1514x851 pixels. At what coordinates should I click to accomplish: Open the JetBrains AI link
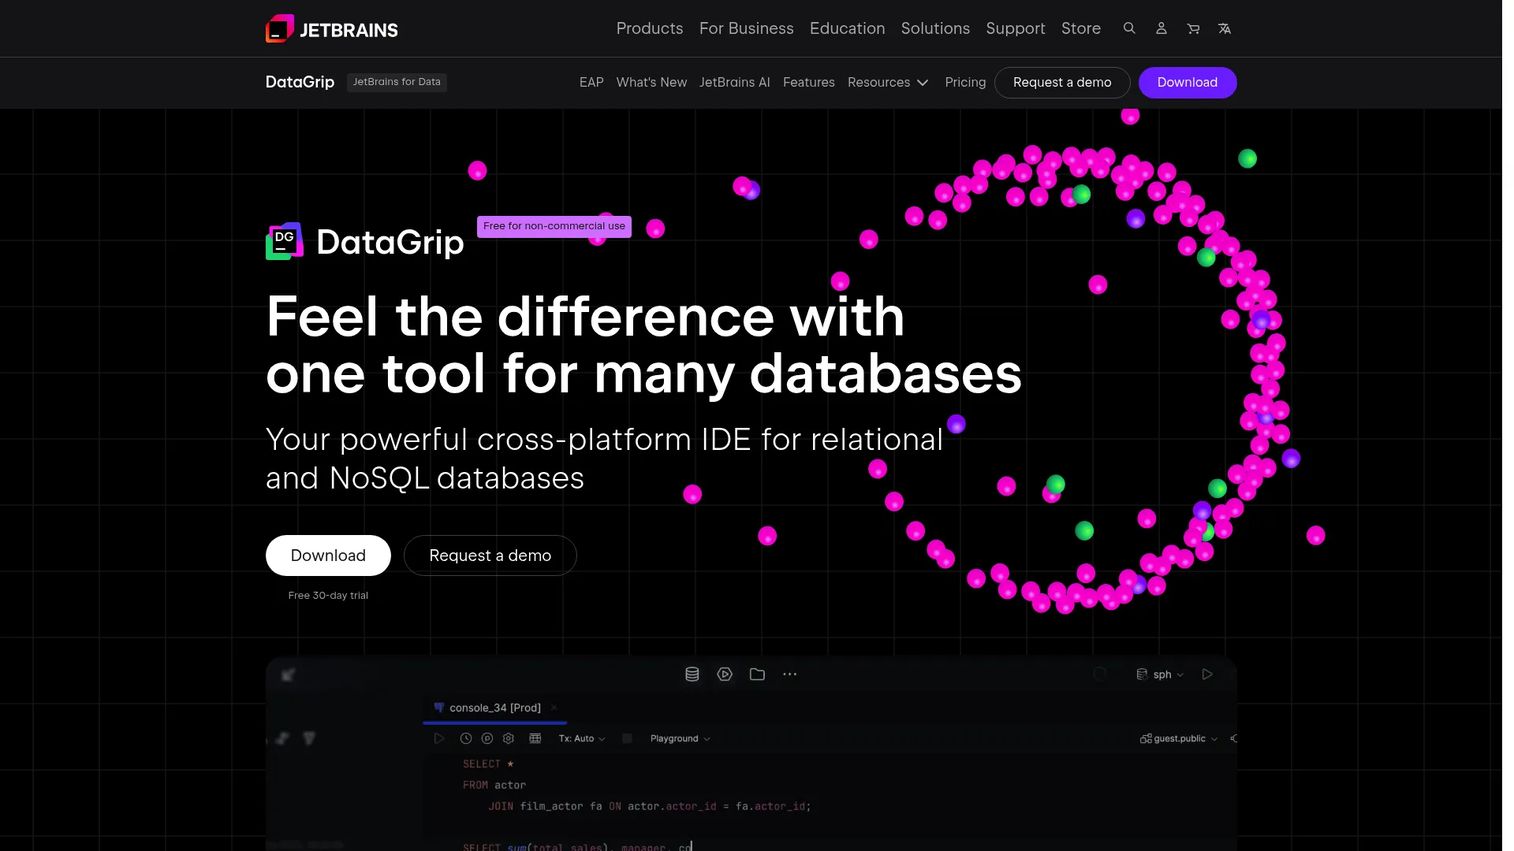734,82
